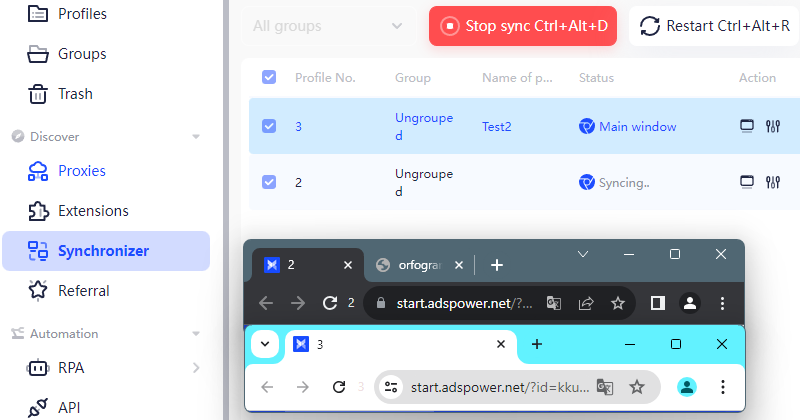Viewport: 800px width, 420px height.
Task: Reload page in dark browser window
Action: [x=330, y=303]
